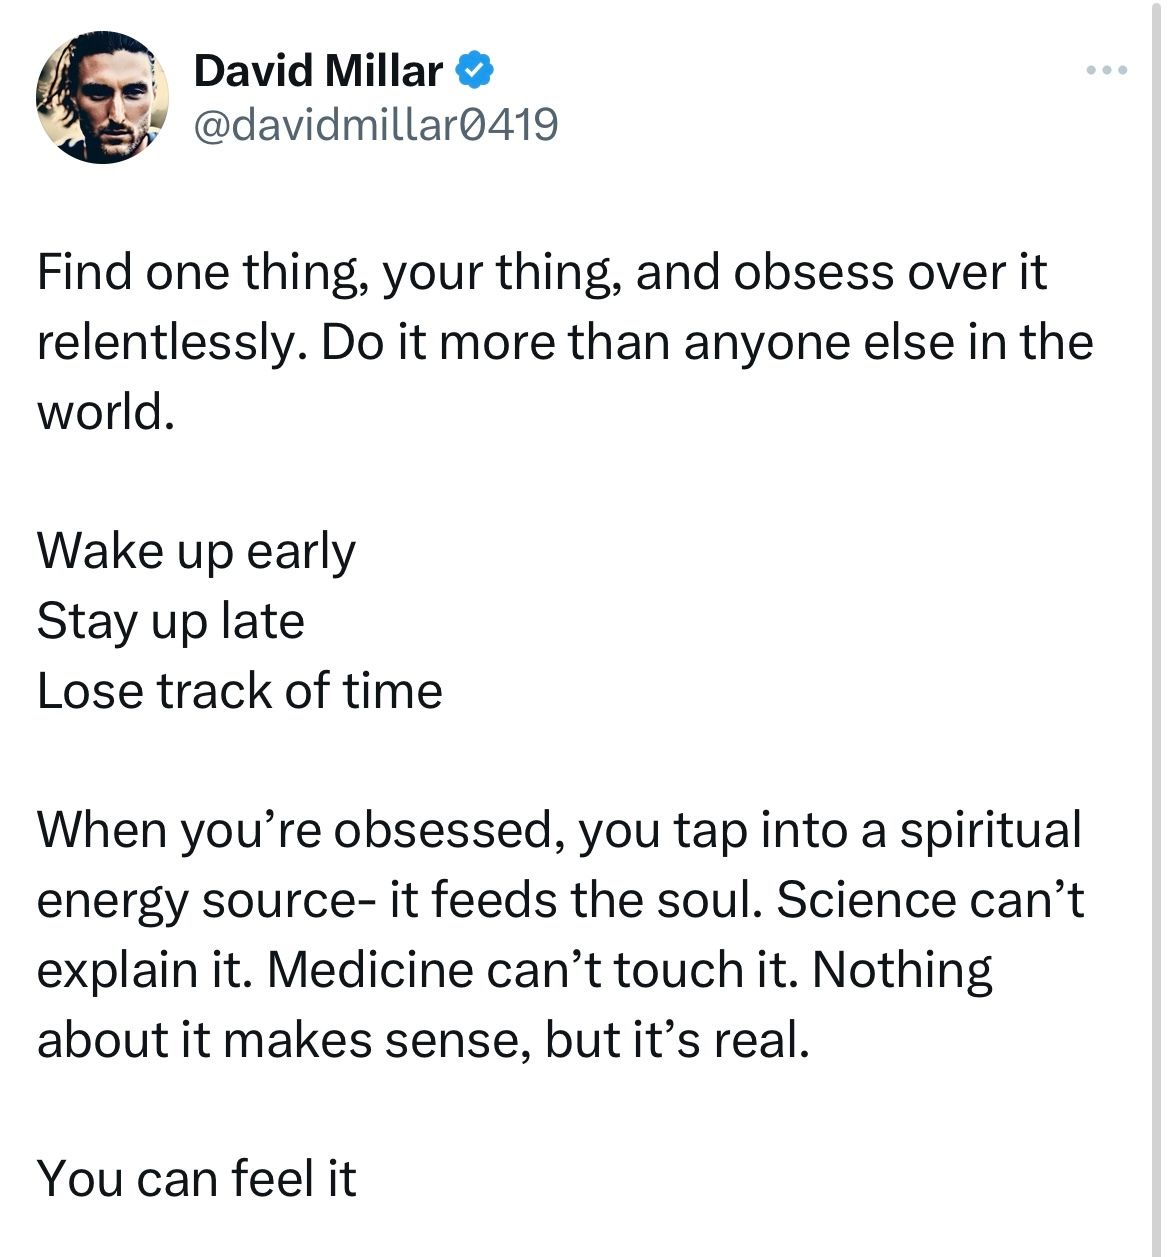Click the phrase 'it feeds the soul'

[577, 901]
